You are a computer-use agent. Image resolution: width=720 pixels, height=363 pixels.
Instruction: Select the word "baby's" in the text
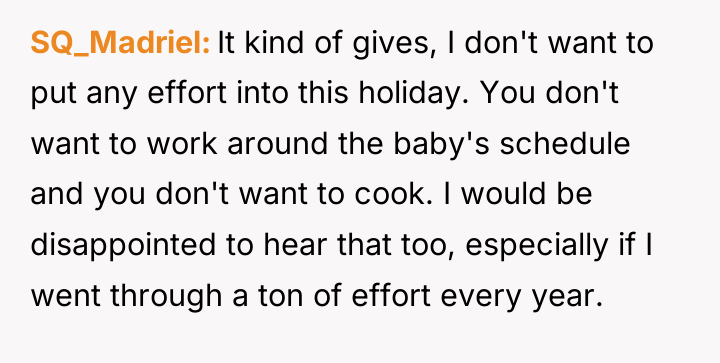(442, 144)
